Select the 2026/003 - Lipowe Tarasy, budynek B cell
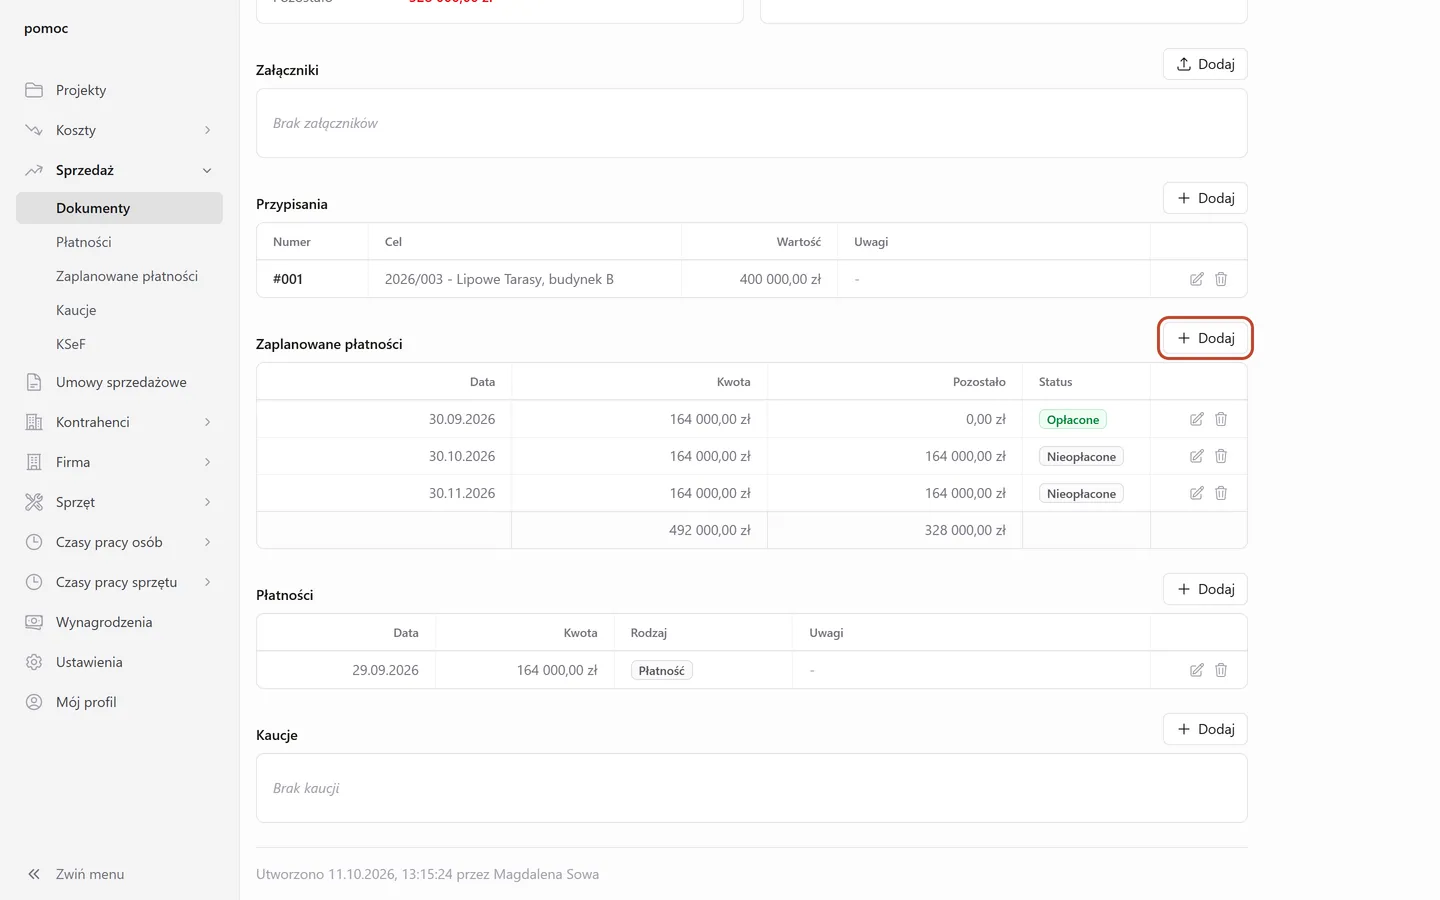1440x900 pixels. click(525, 279)
